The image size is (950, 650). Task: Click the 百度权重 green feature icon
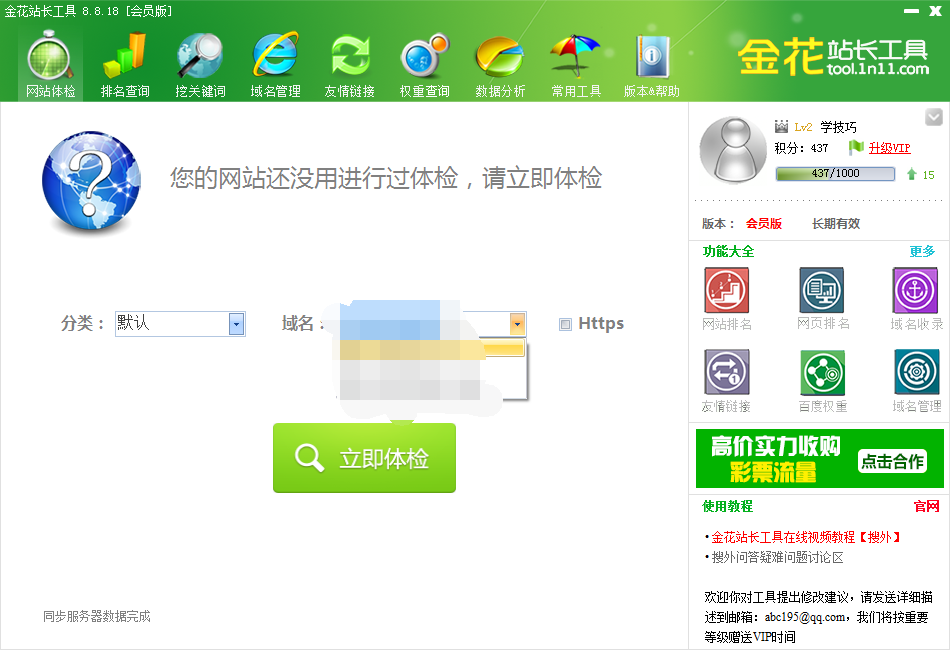822,372
